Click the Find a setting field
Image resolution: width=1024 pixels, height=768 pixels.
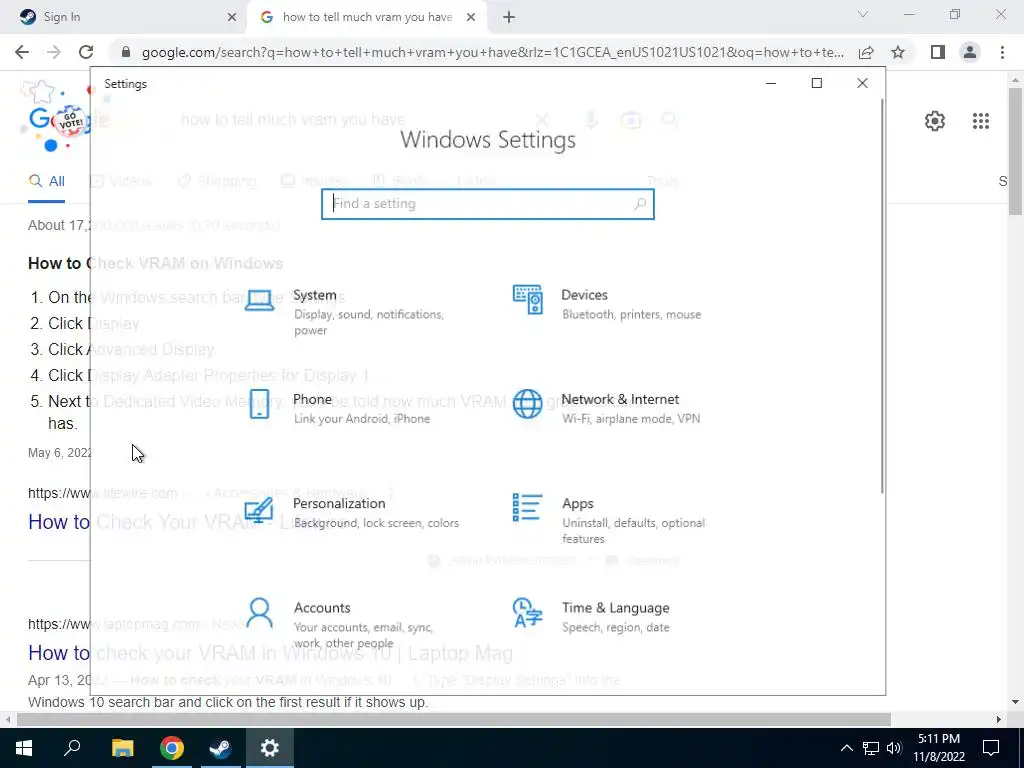(x=487, y=204)
